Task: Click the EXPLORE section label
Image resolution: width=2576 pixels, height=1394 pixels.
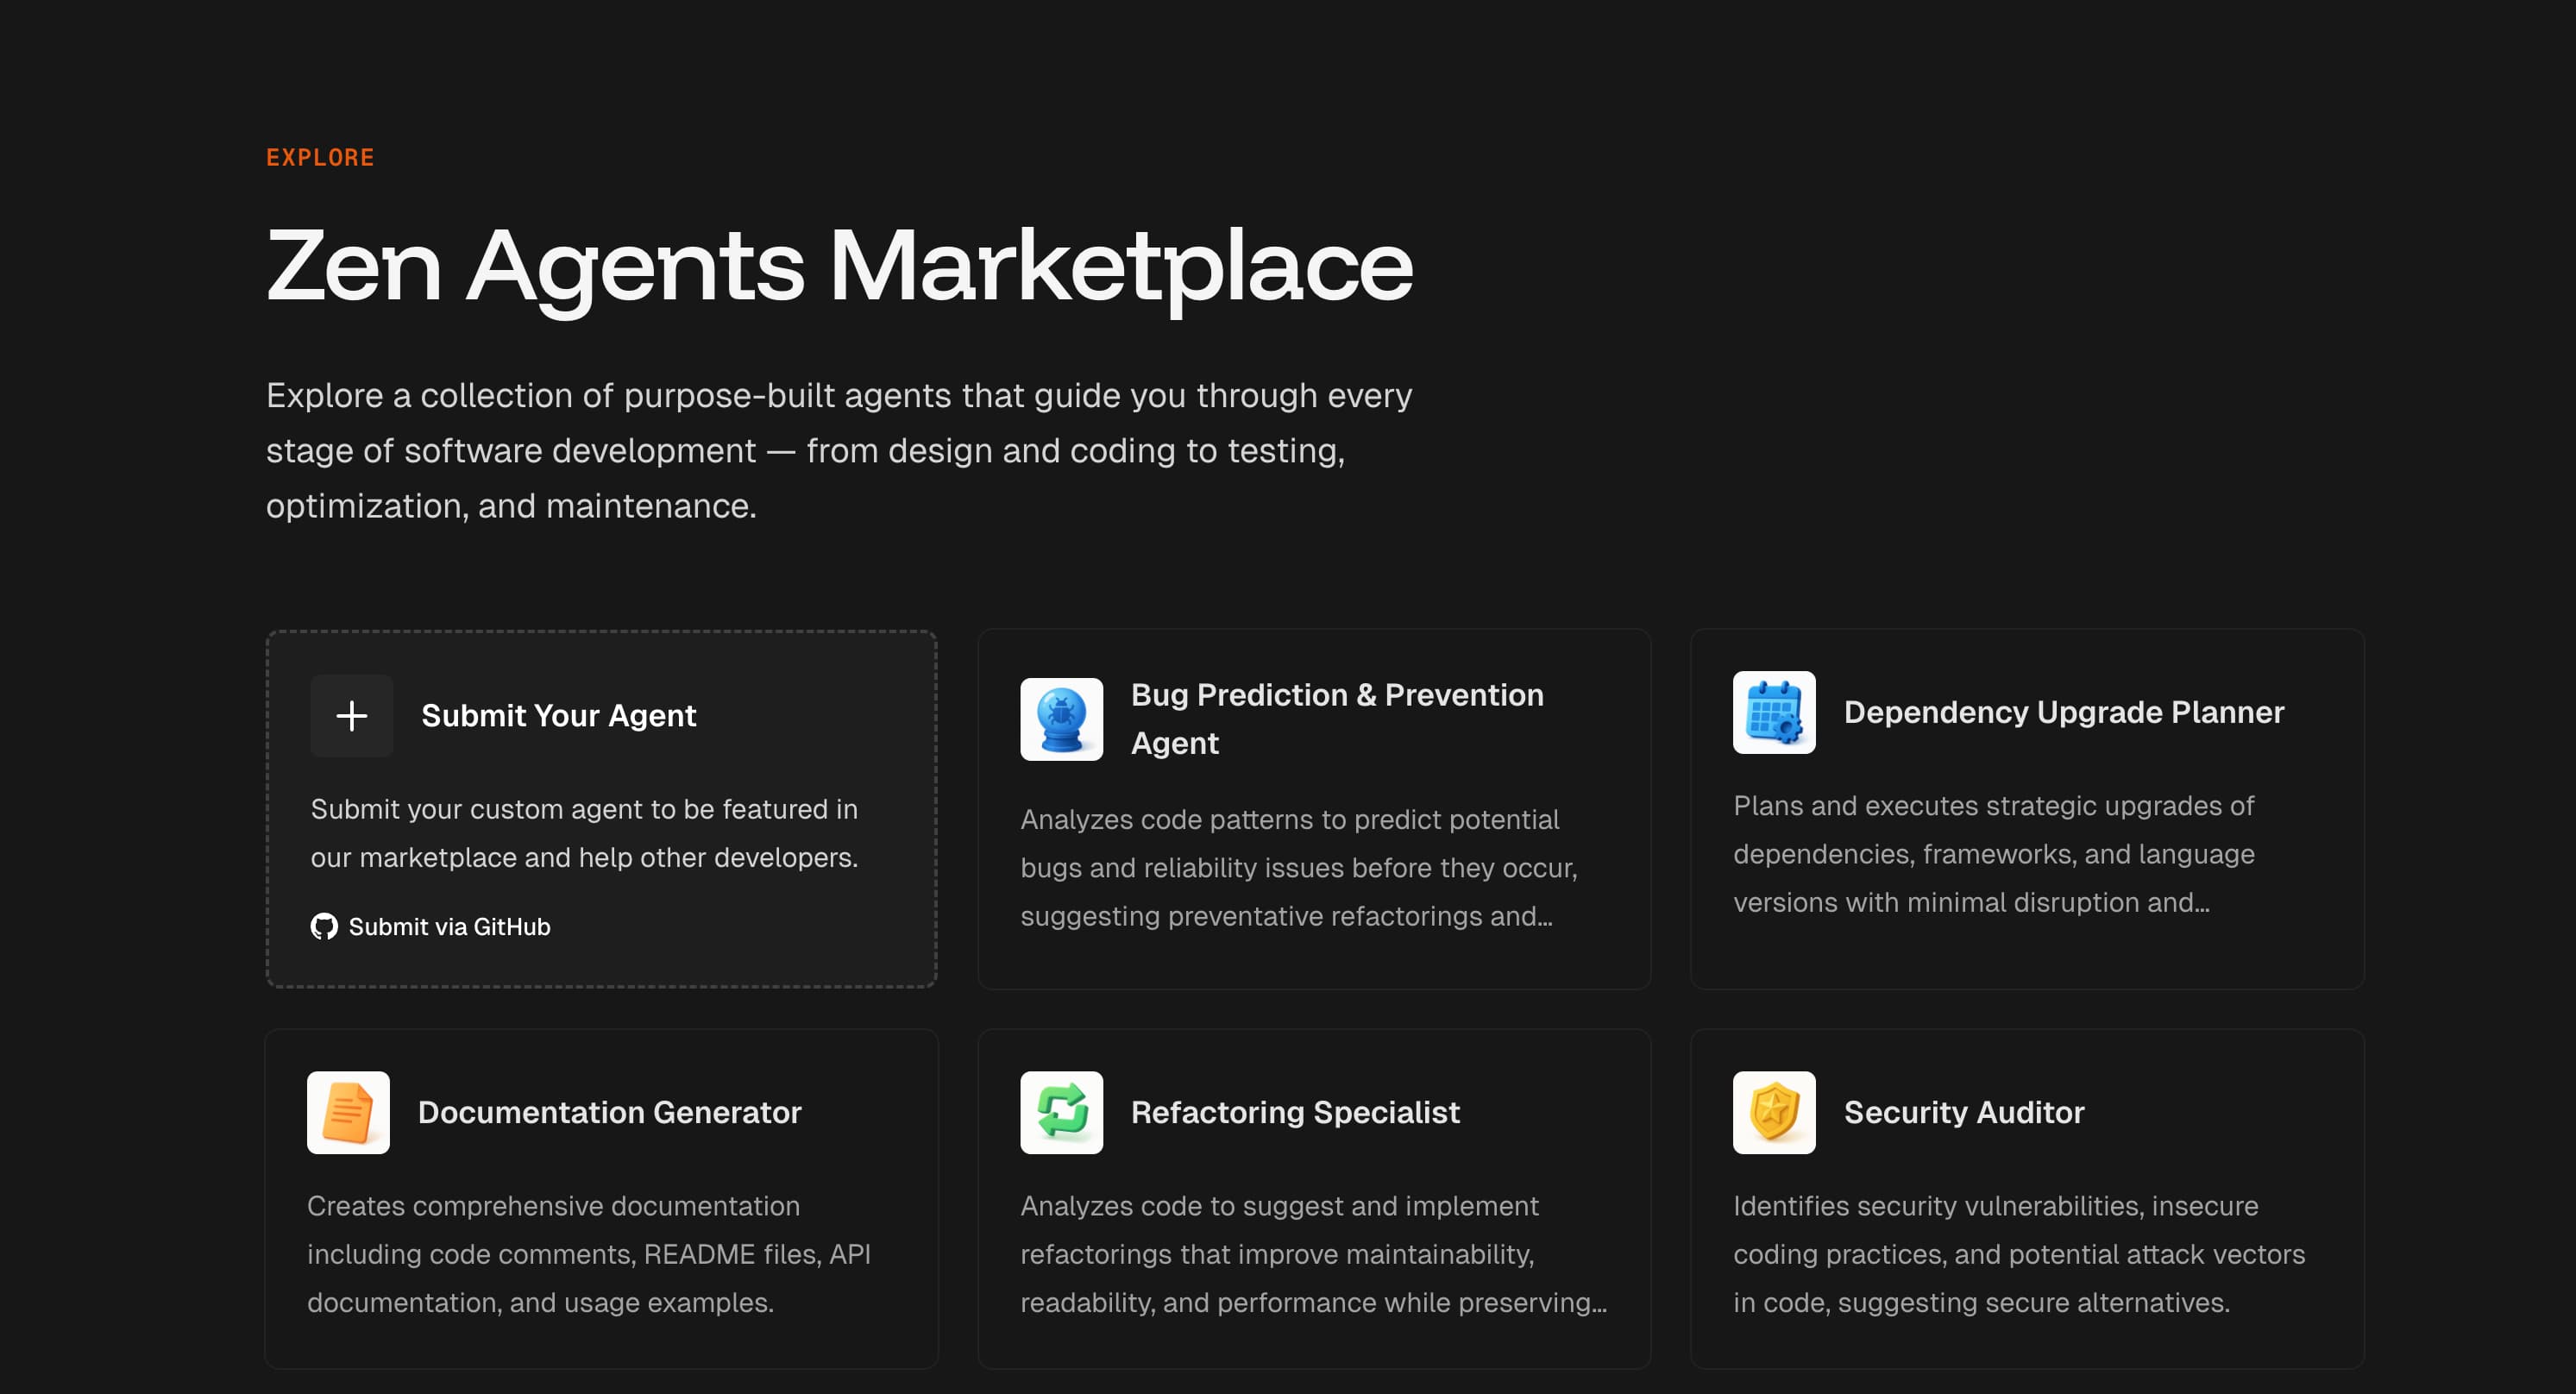Action: click(320, 156)
